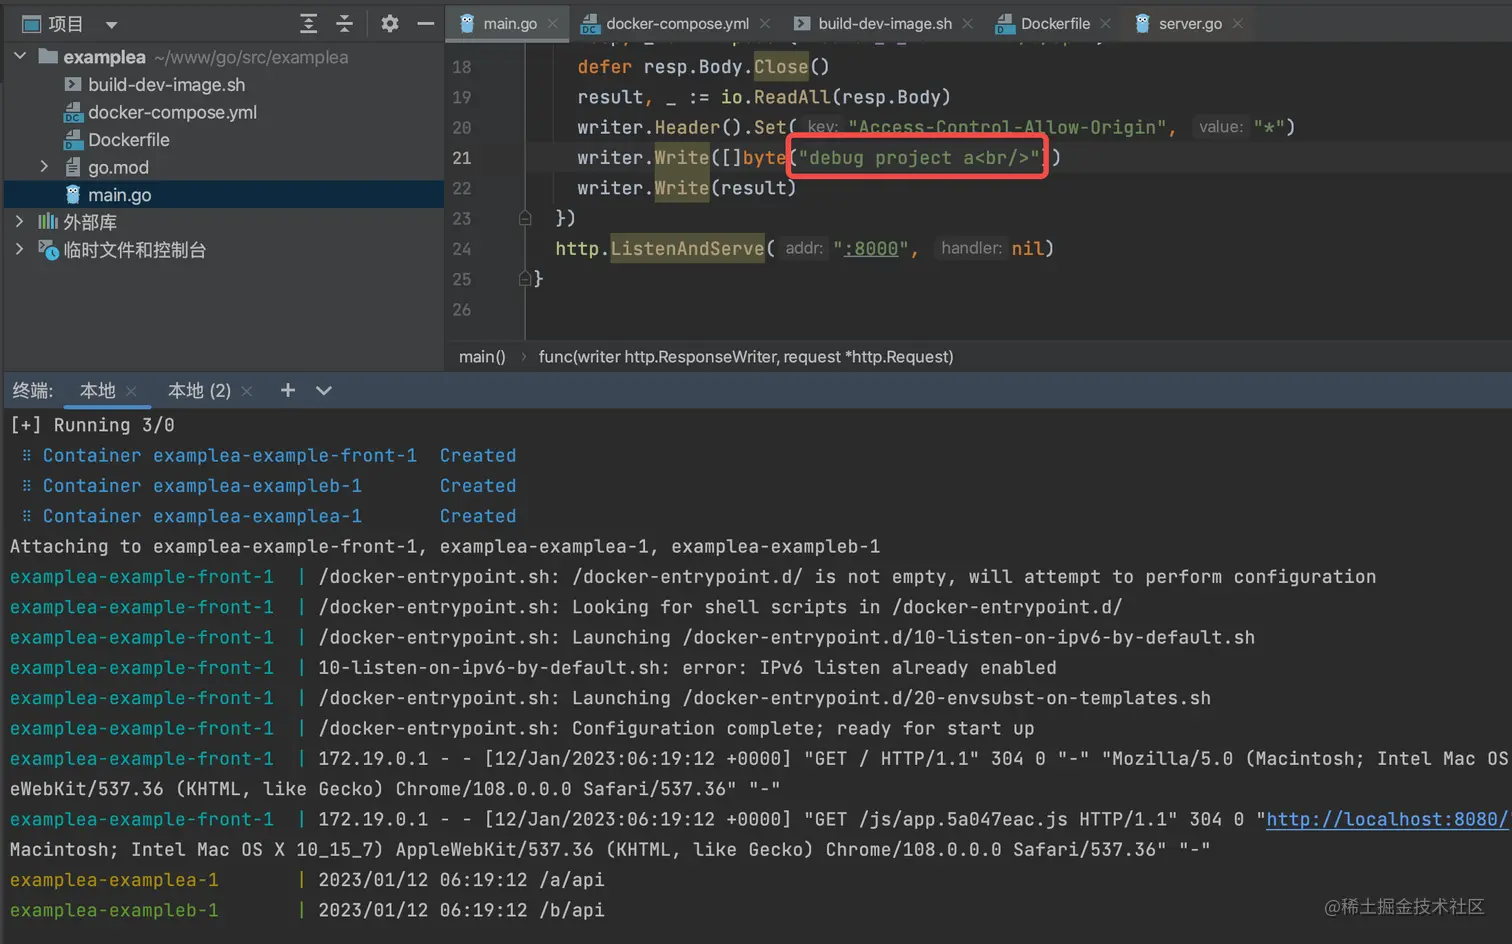Viewport: 1512px width, 944px height.
Task: Close the docker-compose.yml tab
Action: tap(765, 24)
